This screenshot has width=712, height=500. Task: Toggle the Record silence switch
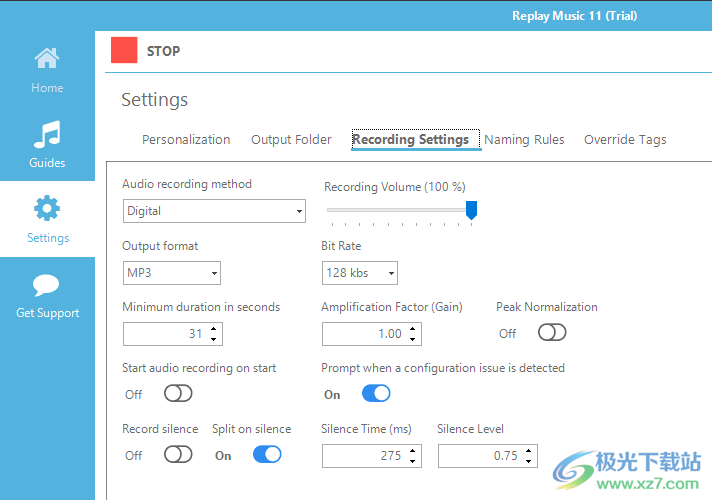(178, 454)
